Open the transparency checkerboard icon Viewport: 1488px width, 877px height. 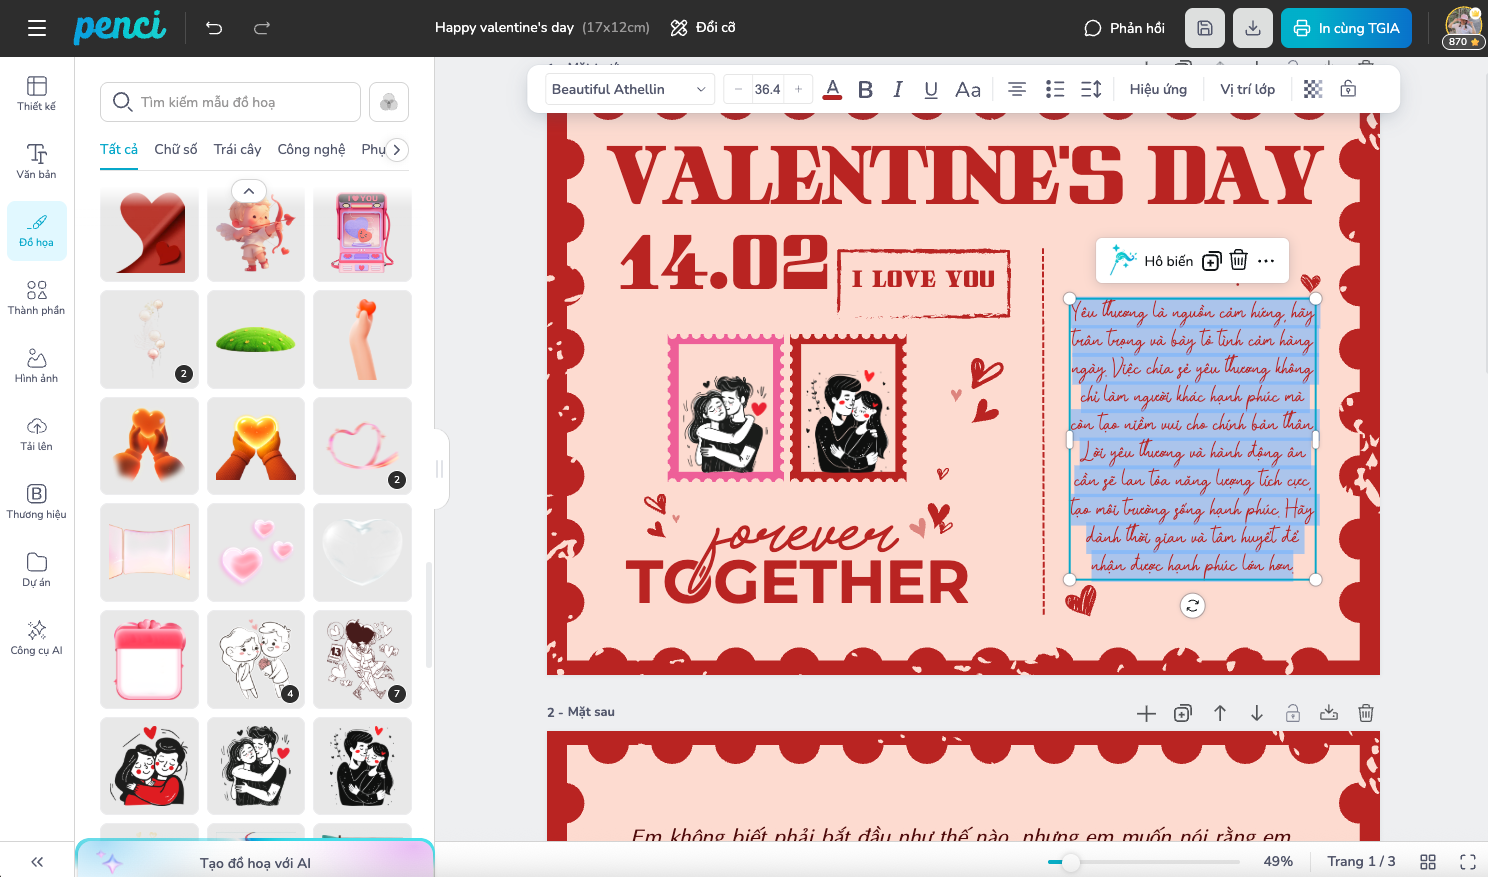click(1313, 89)
